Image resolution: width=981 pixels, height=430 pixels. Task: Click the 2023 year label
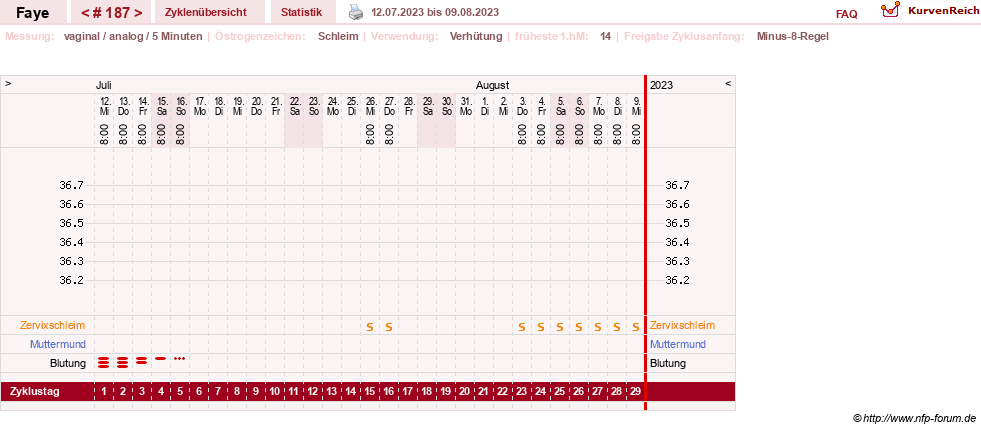click(661, 85)
